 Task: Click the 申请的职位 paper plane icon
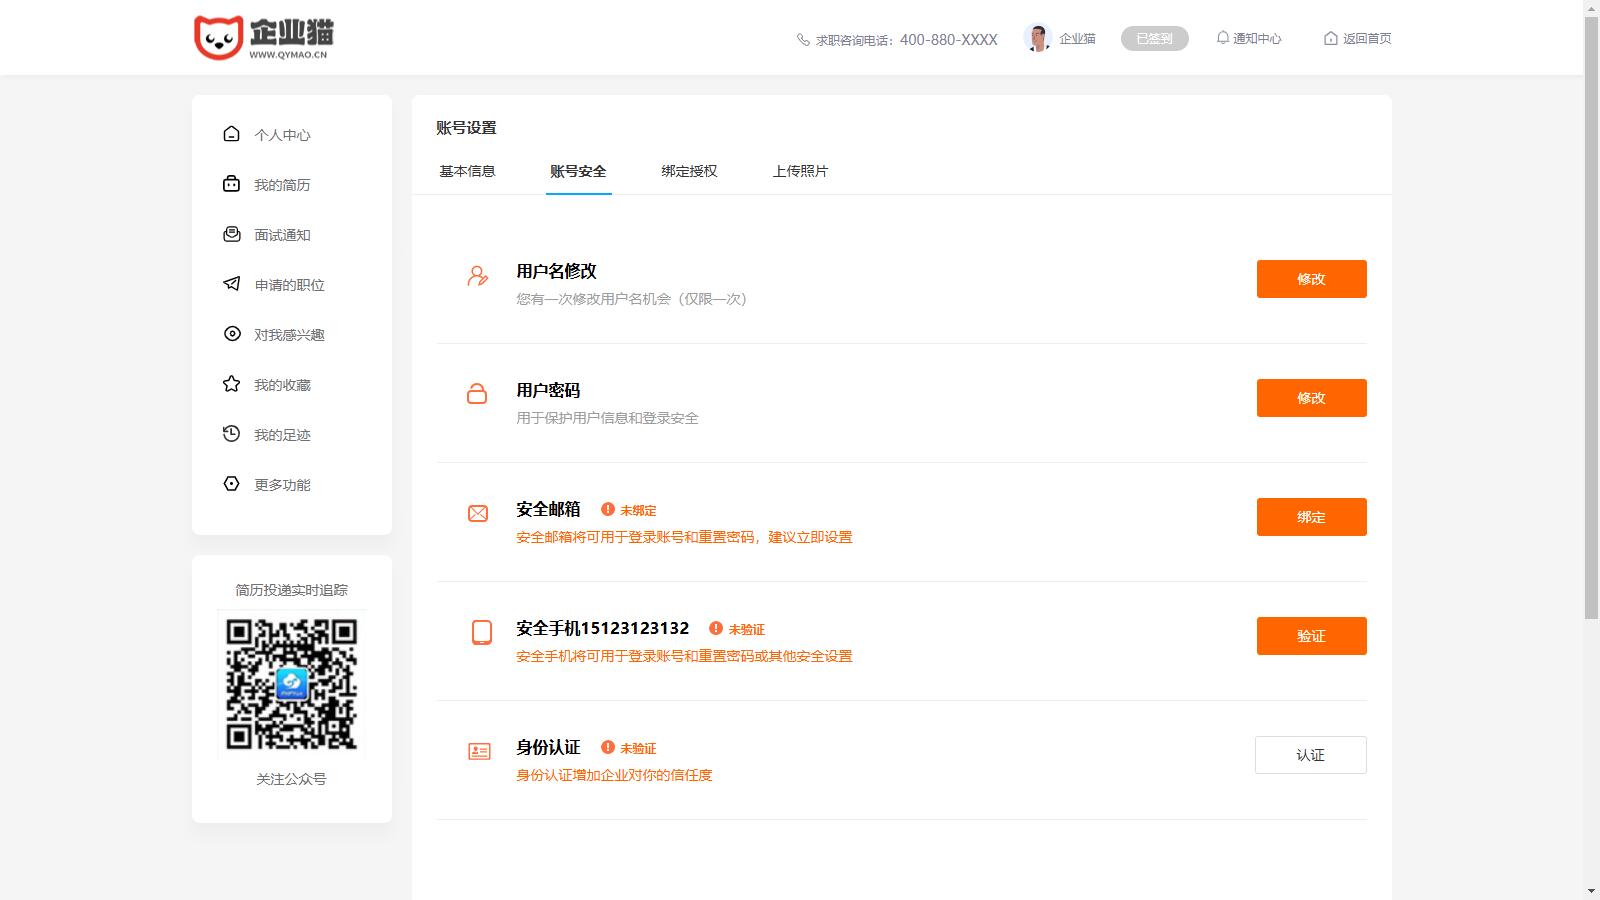pos(232,284)
